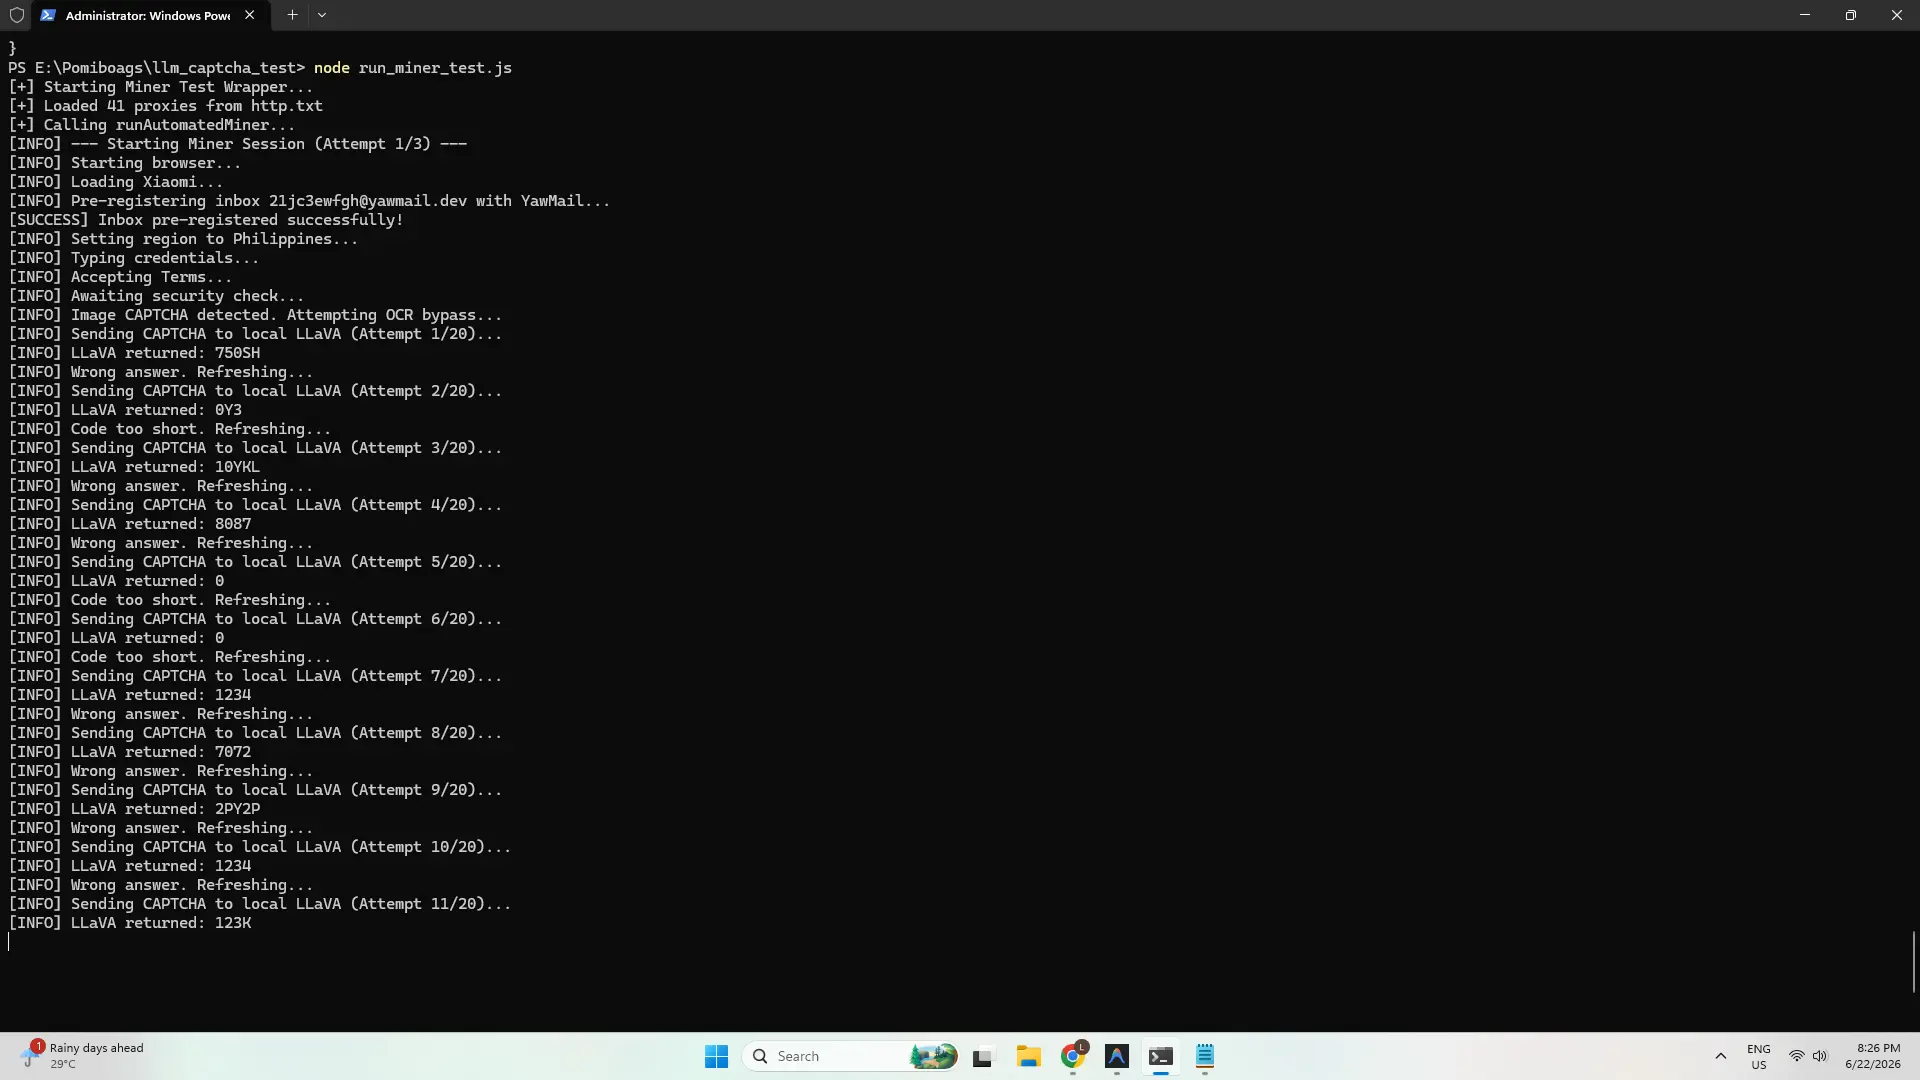Image resolution: width=1920 pixels, height=1080 pixels.
Task: Click the landscape search highlight image
Action: (x=932, y=1056)
